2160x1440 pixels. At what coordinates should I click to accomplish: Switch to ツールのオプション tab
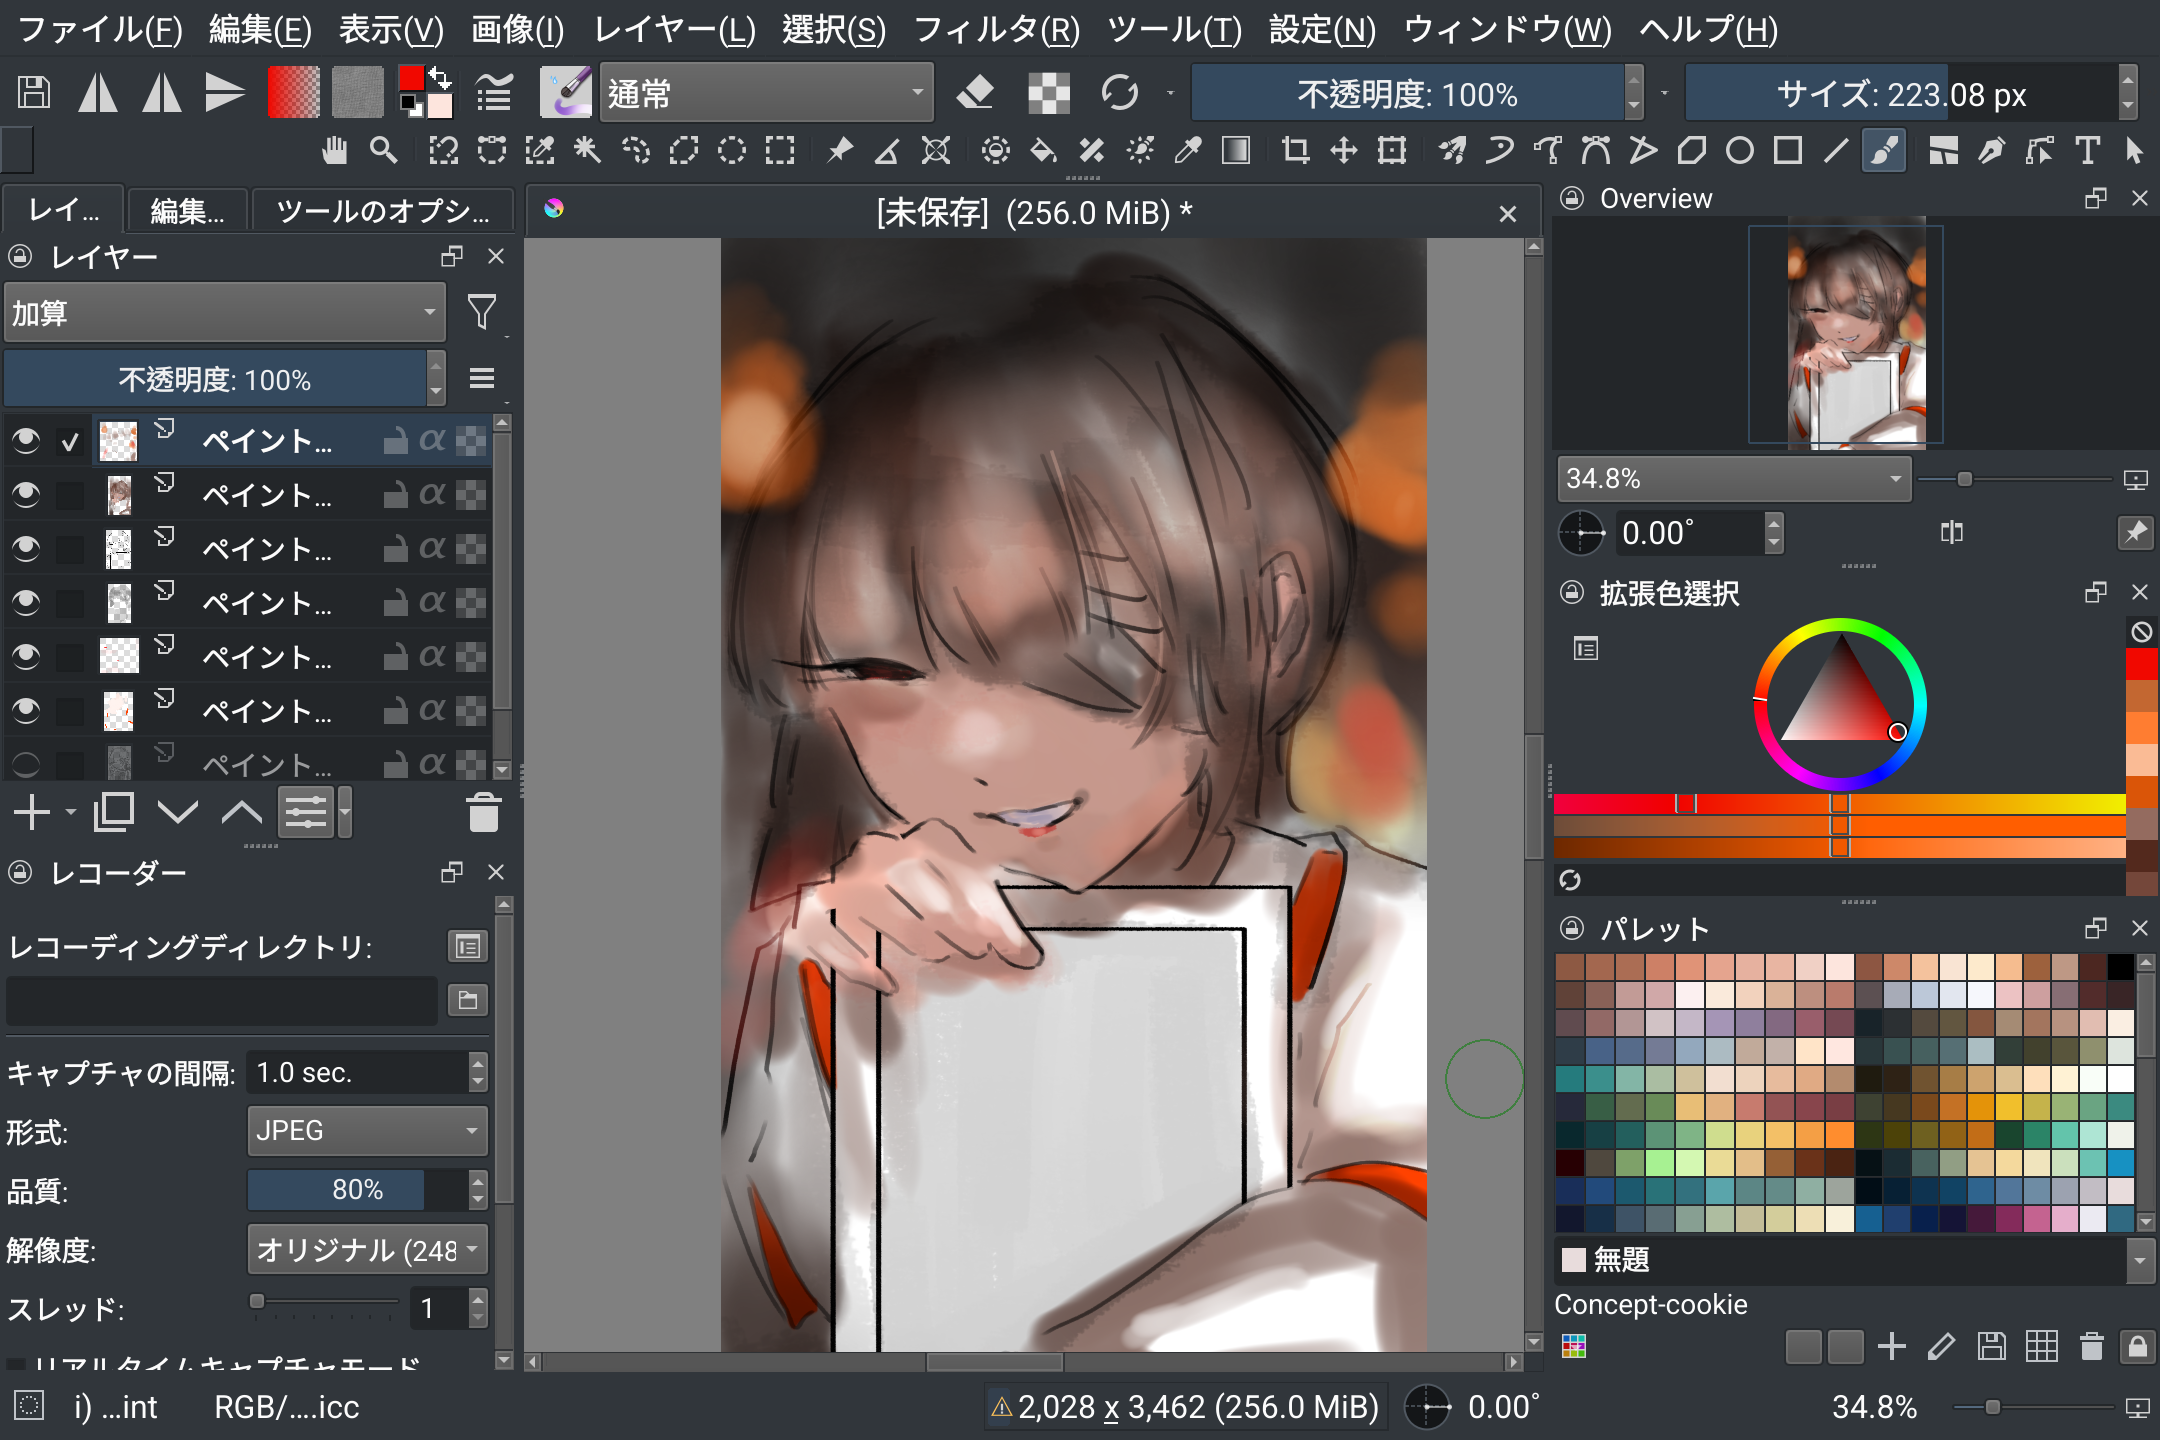pos(383,211)
